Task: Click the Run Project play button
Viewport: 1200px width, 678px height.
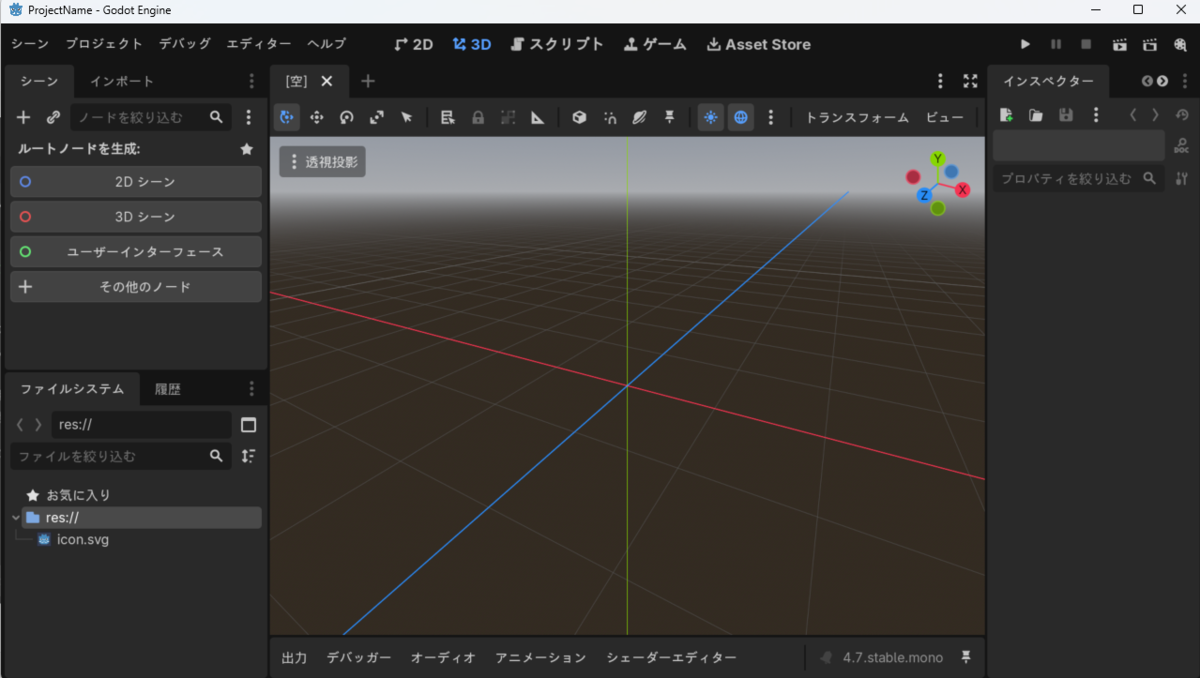Action: point(1025,45)
